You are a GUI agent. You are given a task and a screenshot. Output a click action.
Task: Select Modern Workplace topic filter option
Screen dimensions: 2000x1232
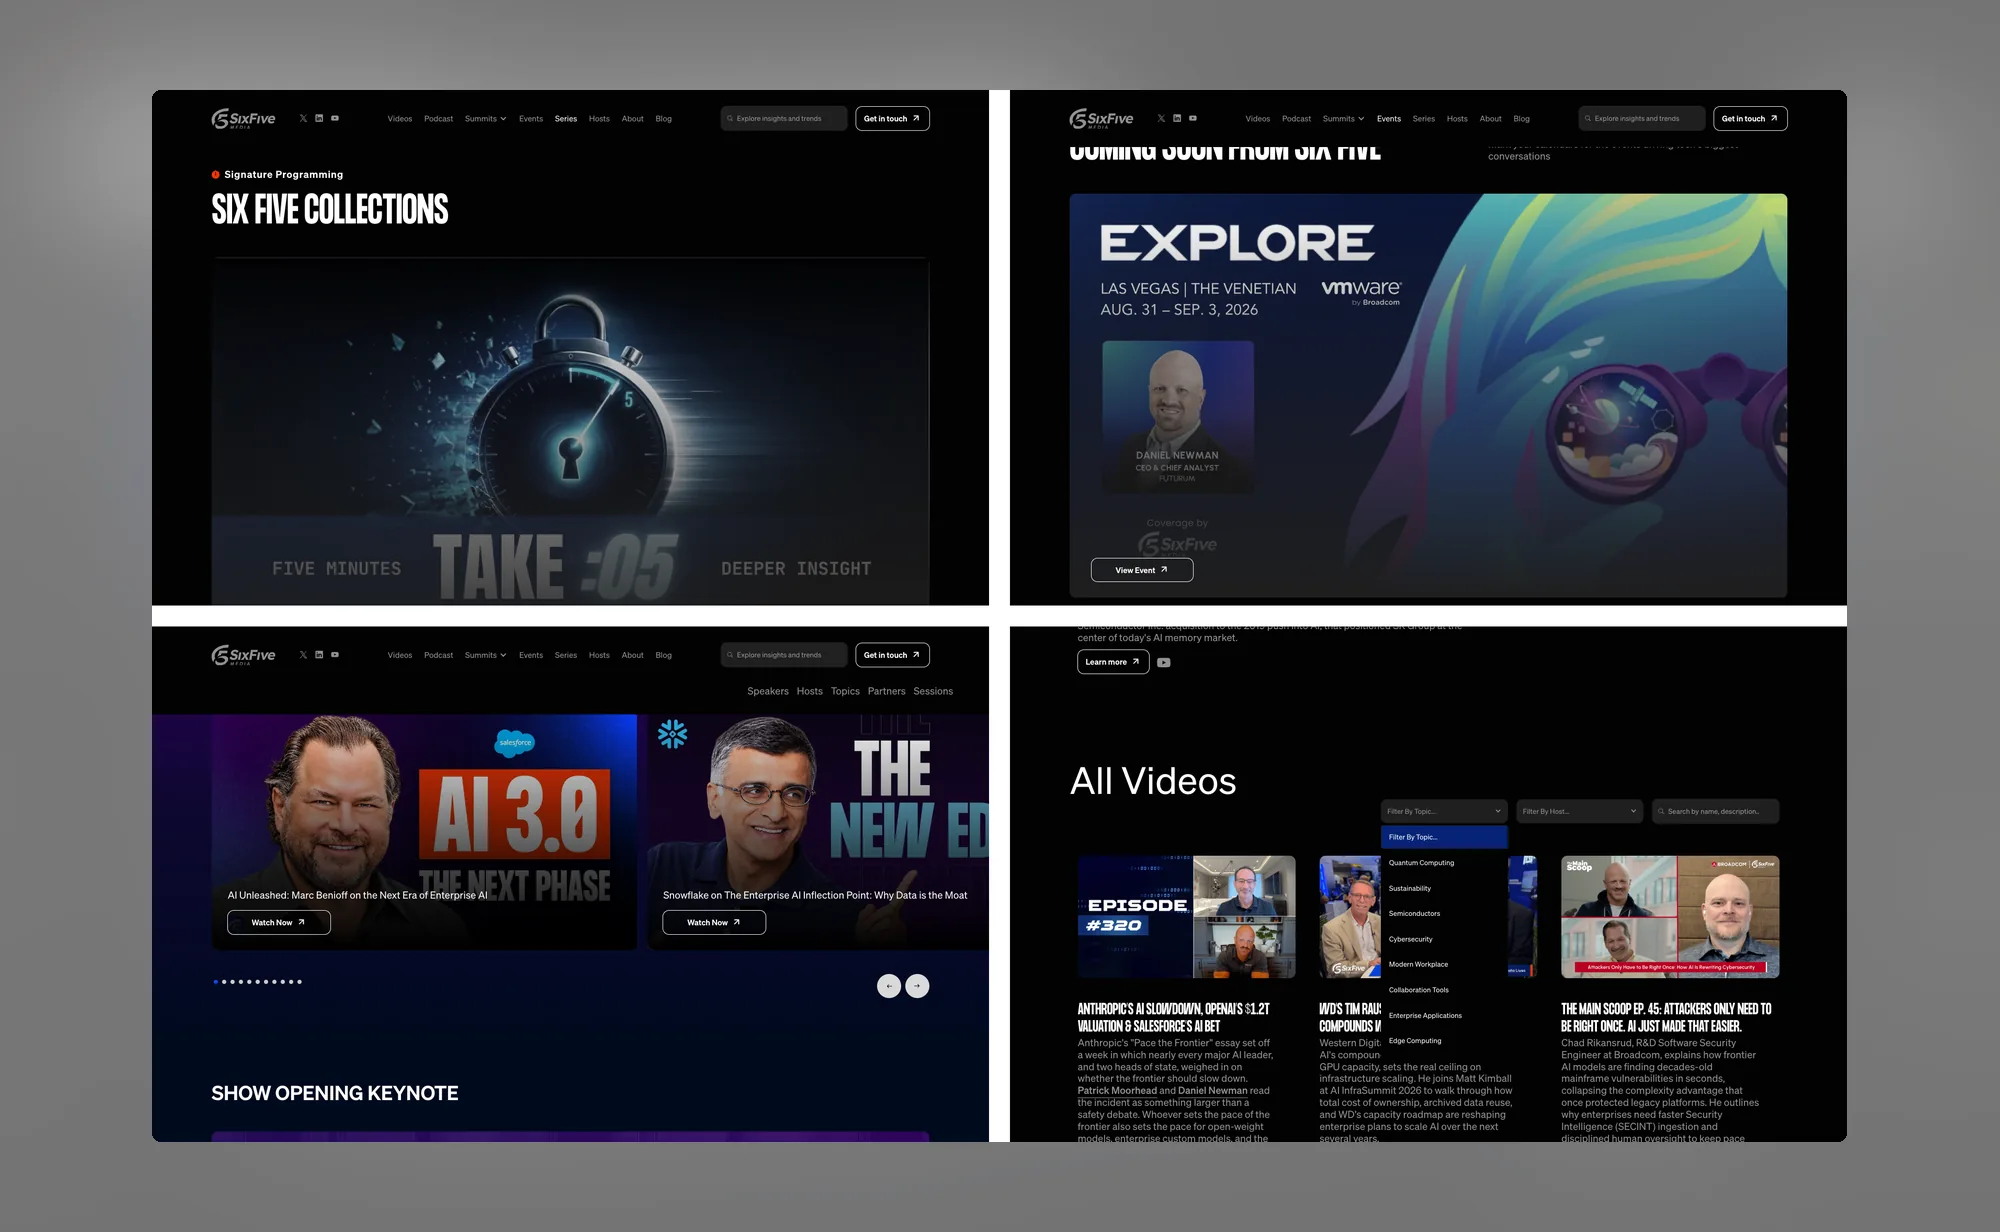(x=1444, y=964)
